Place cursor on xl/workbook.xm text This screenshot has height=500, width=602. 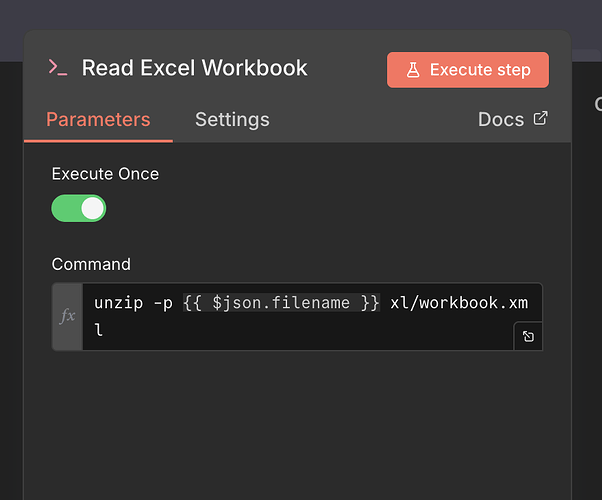click(x=460, y=303)
